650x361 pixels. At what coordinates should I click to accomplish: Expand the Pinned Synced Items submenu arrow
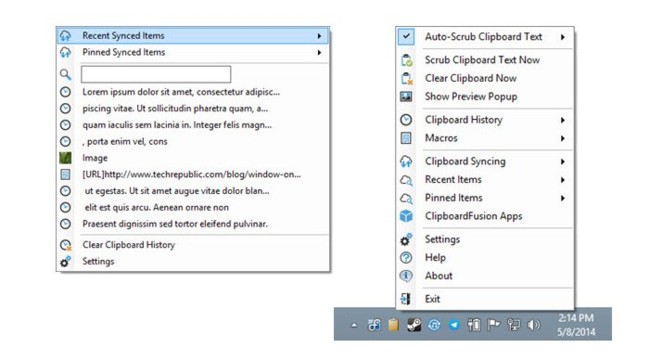[319, 53]
